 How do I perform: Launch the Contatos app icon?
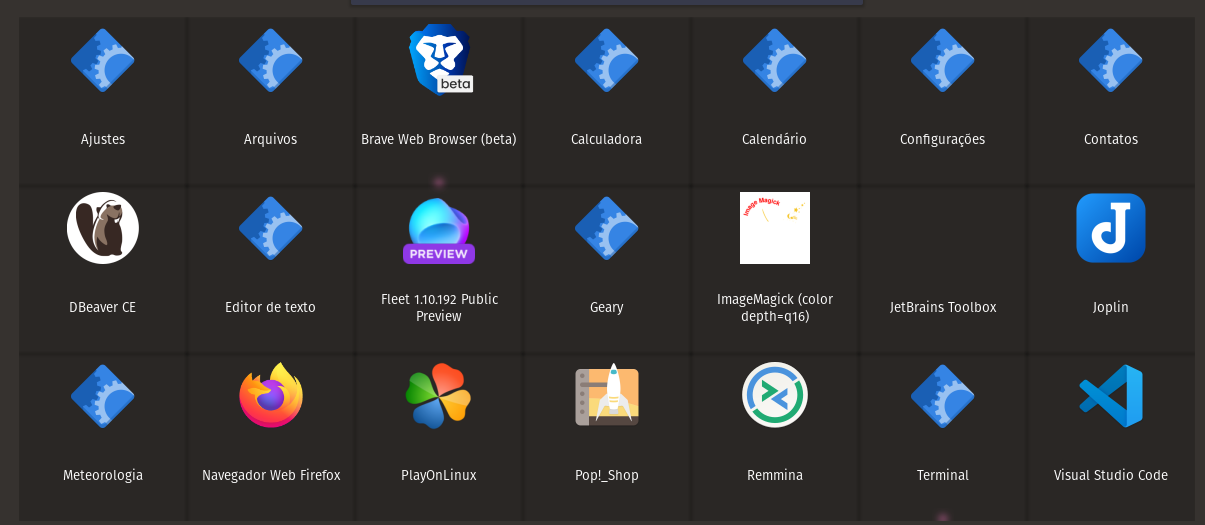pos(1111,60)
